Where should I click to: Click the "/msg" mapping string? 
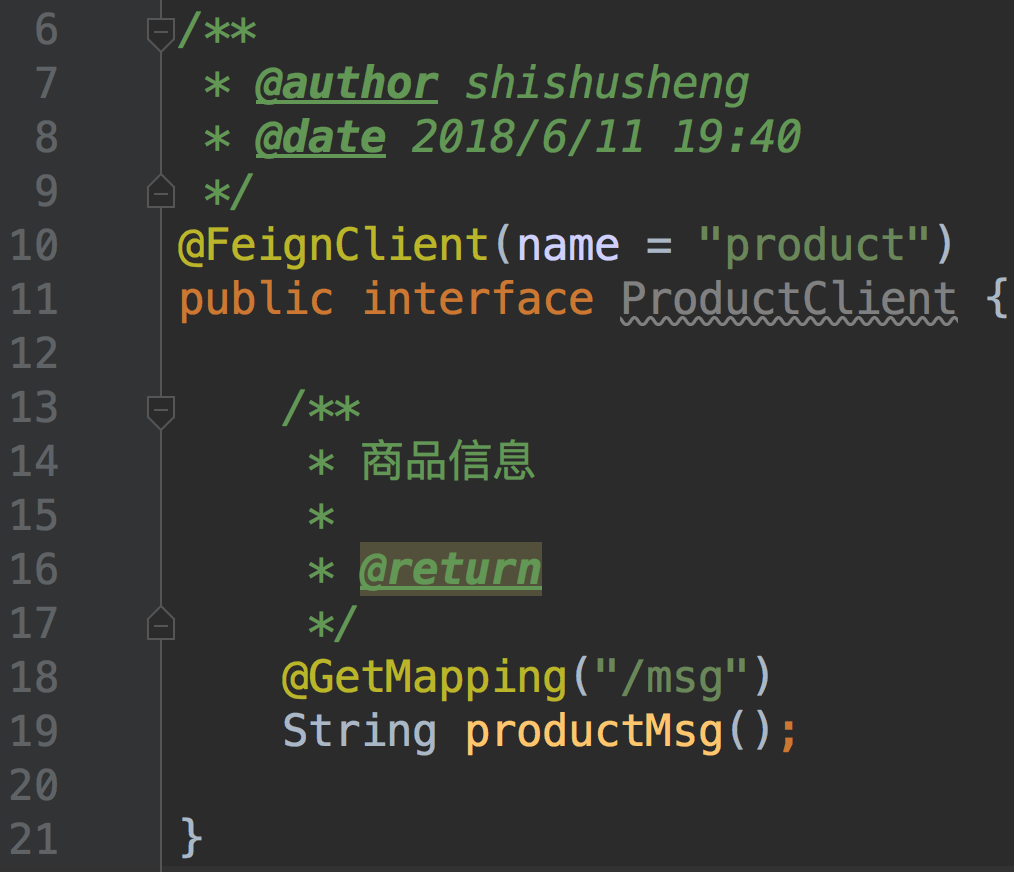673,678
